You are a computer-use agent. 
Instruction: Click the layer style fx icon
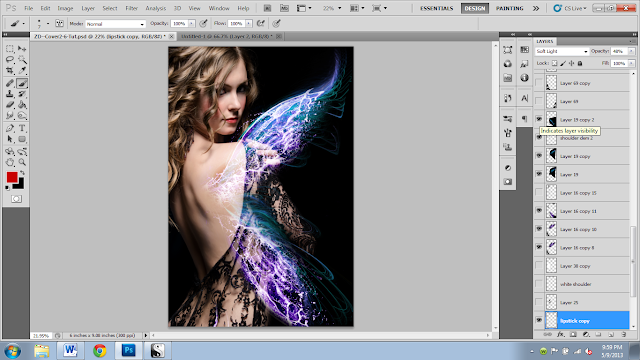[x=560, y=334]
